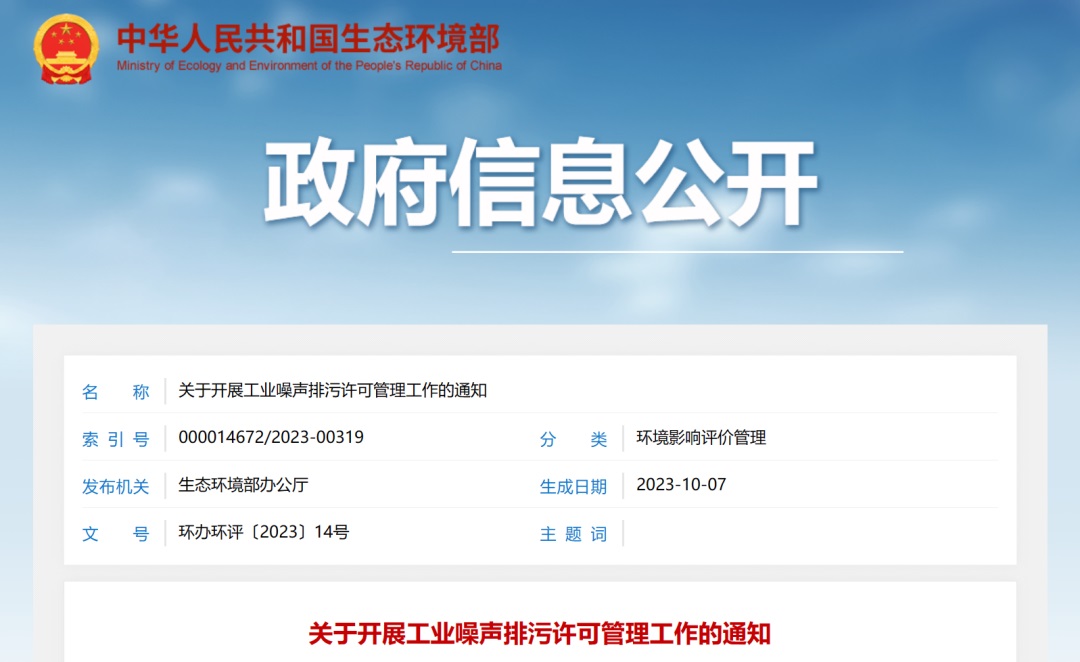Image resolution: width=1080 pixels, height=662 pixels.
Task: Click the national emblem logo
Action: pos(66,48)
